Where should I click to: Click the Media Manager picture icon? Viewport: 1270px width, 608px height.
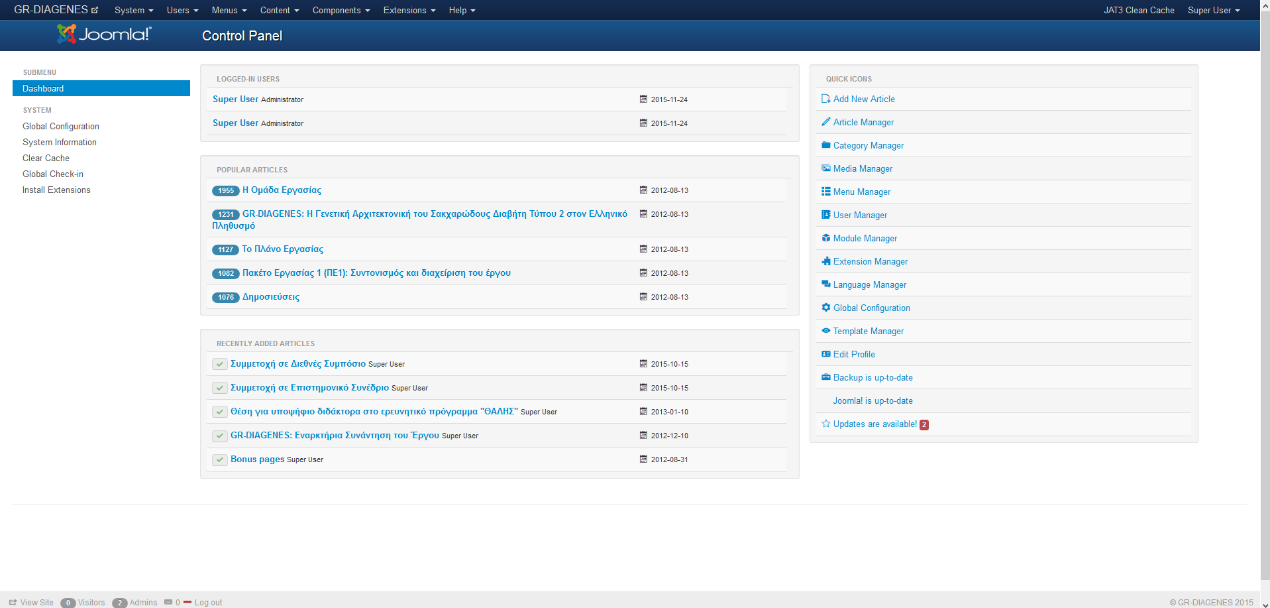click(825, 168)
